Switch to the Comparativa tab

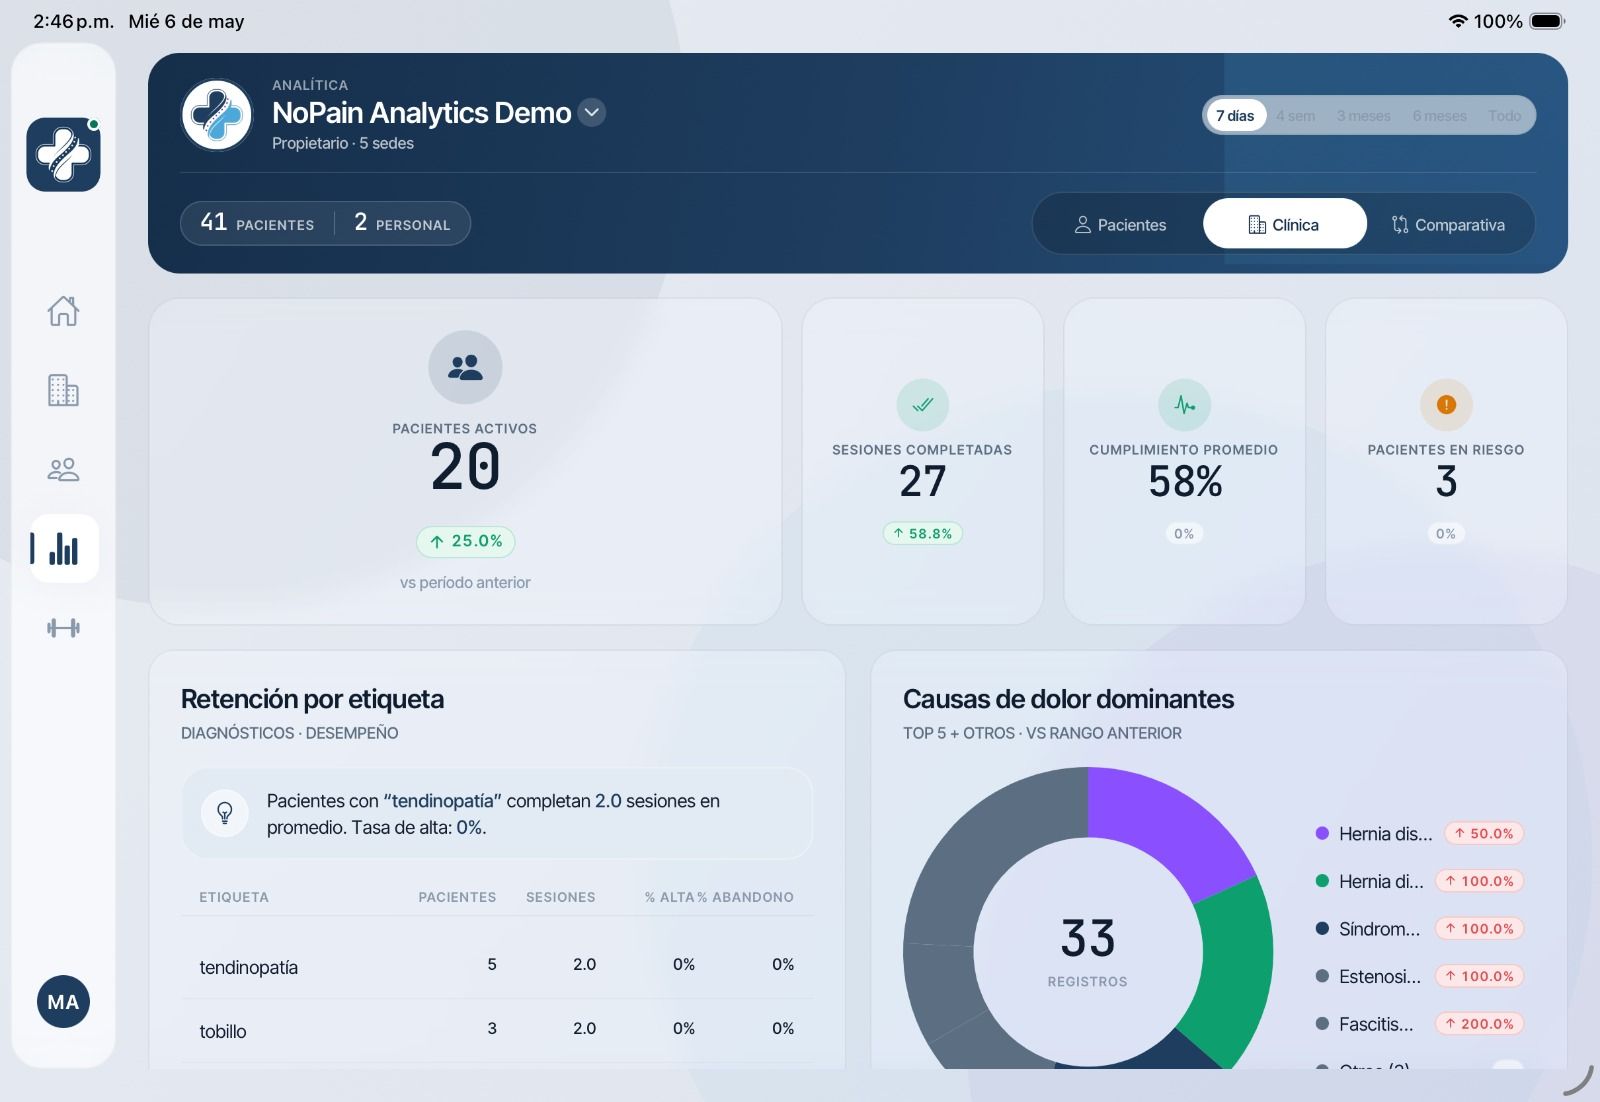click(x=1448, y=225)
